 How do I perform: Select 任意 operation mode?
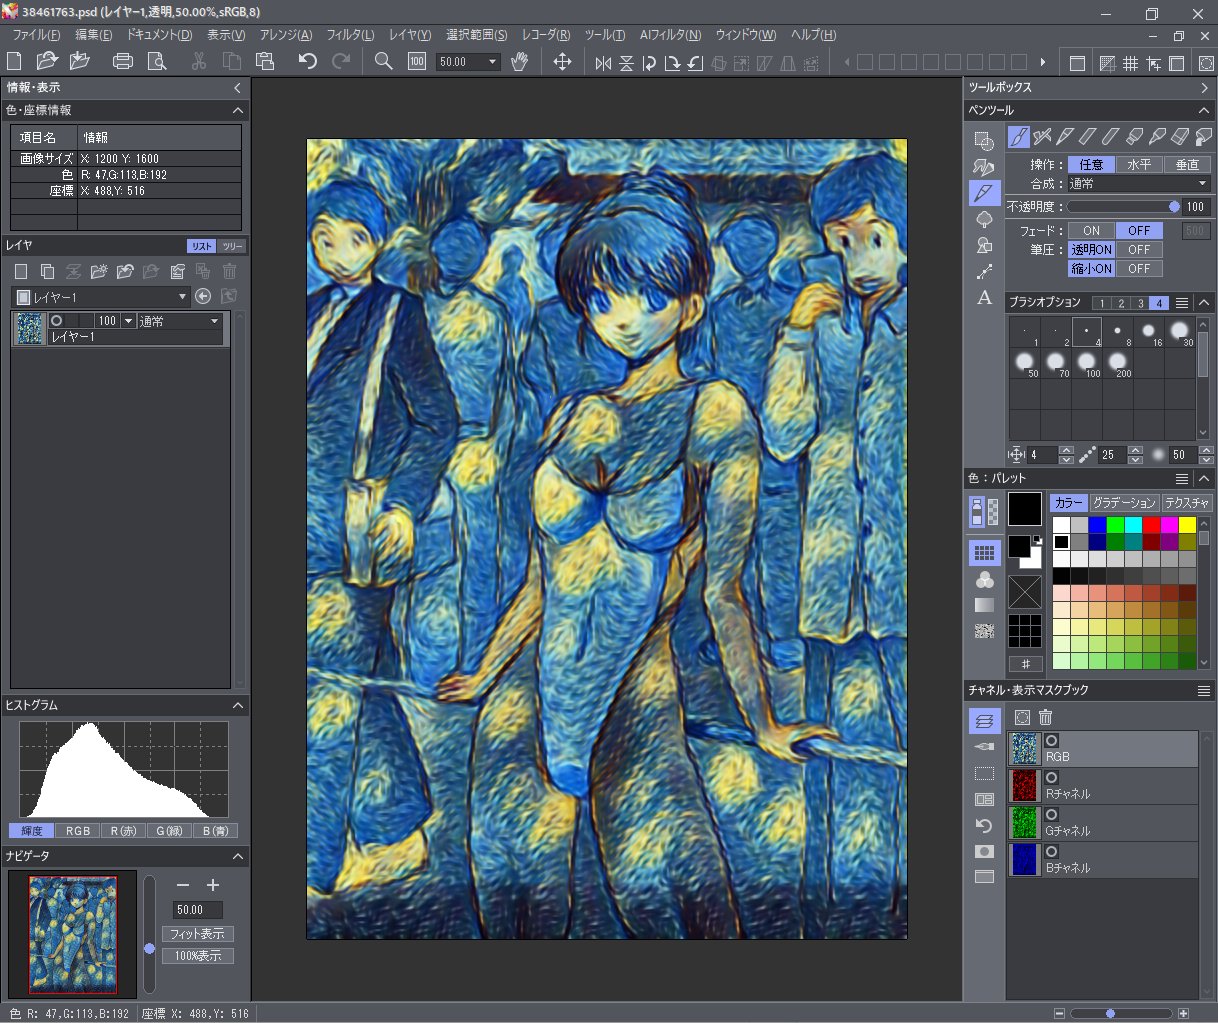coord(1091,164)
